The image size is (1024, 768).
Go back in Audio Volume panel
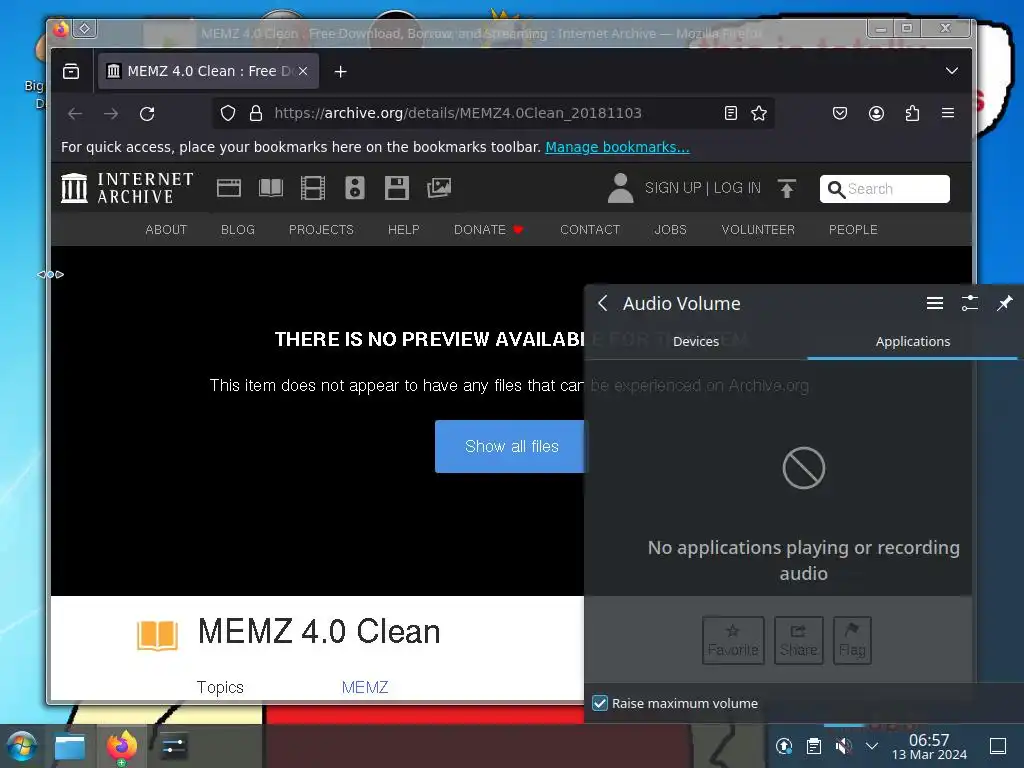(603, 303)
